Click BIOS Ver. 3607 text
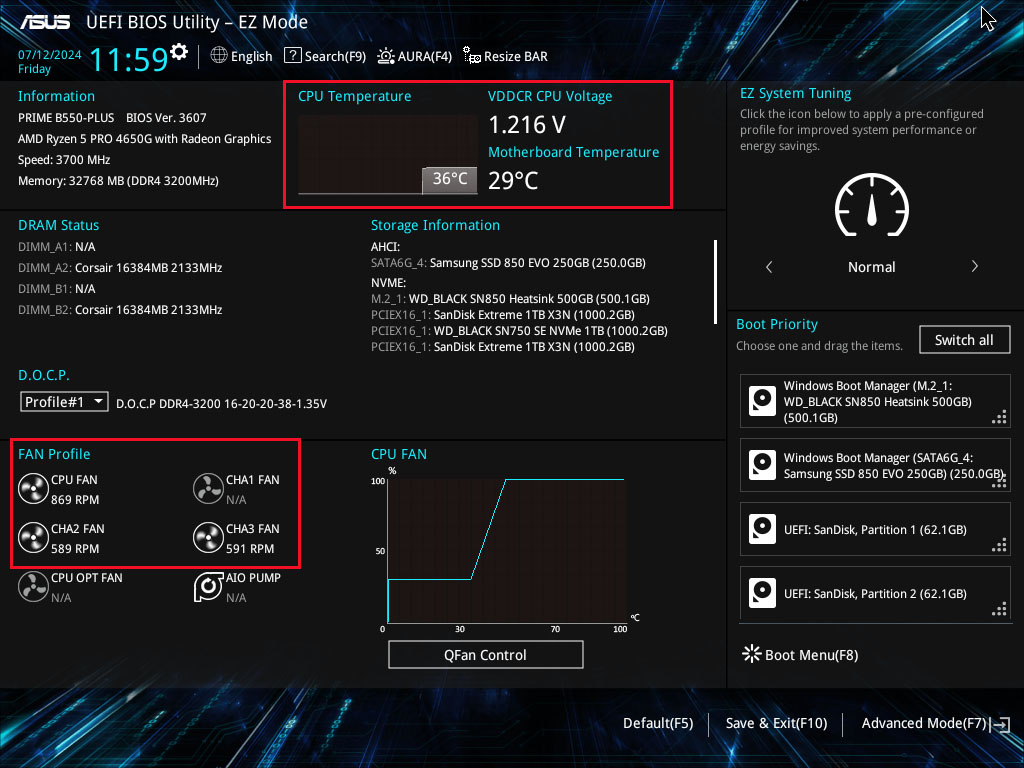 166,118
